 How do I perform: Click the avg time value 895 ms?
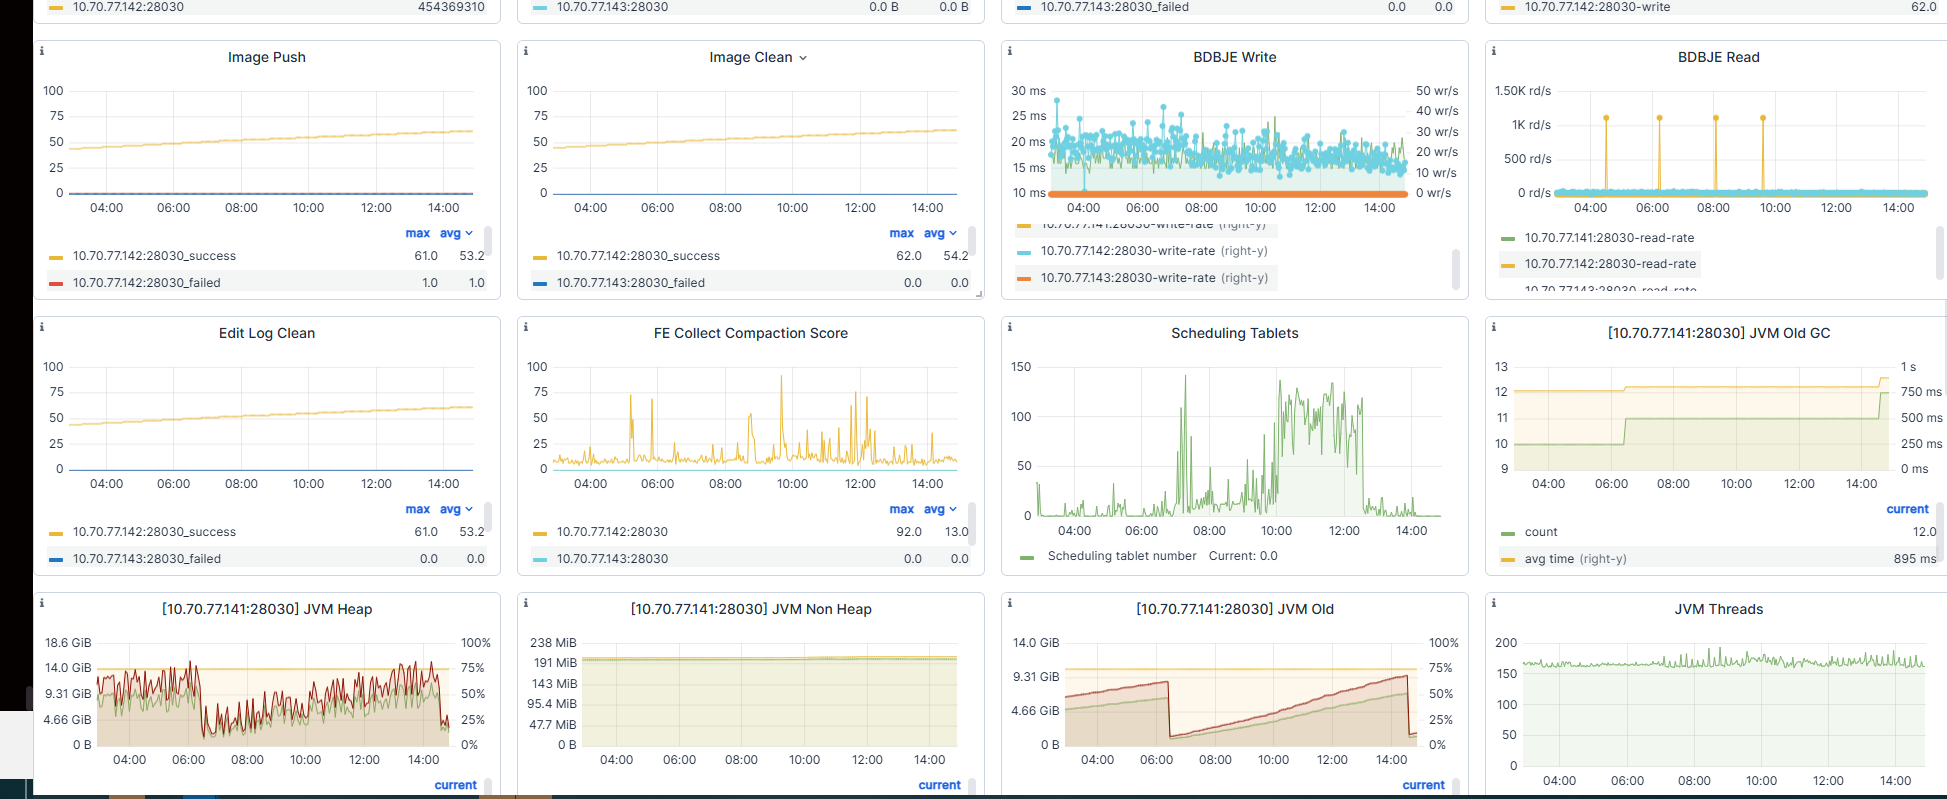1914,559
